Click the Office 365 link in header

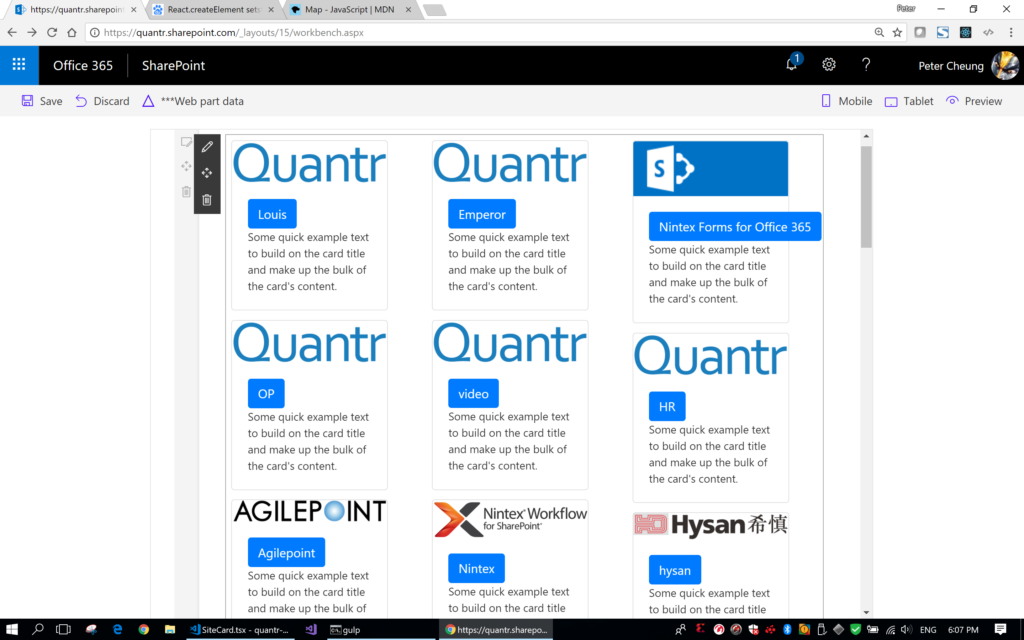[x=83, y=65]
